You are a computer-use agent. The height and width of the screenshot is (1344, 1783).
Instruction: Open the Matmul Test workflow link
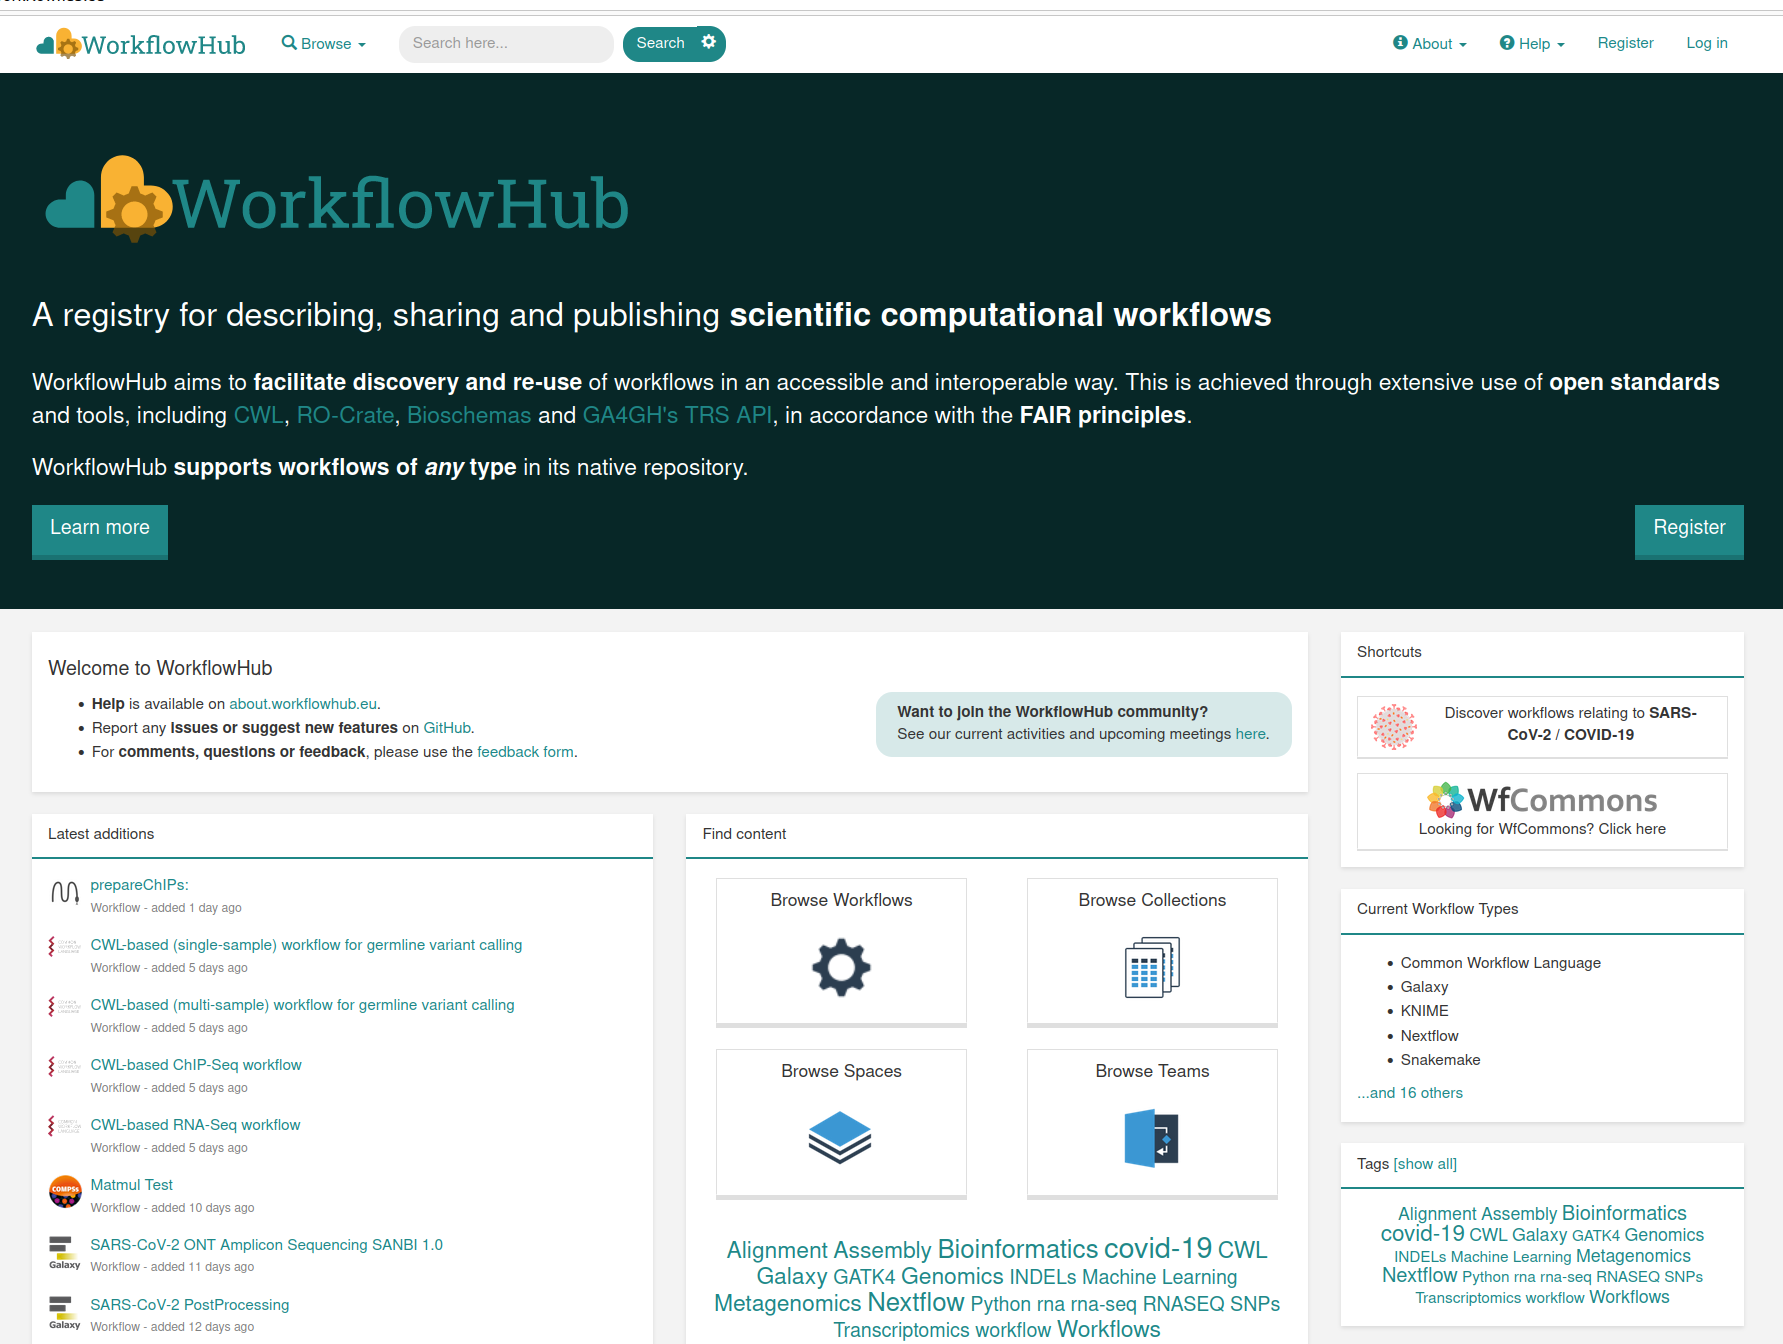pyautogui.click(x=131, y=1185)
